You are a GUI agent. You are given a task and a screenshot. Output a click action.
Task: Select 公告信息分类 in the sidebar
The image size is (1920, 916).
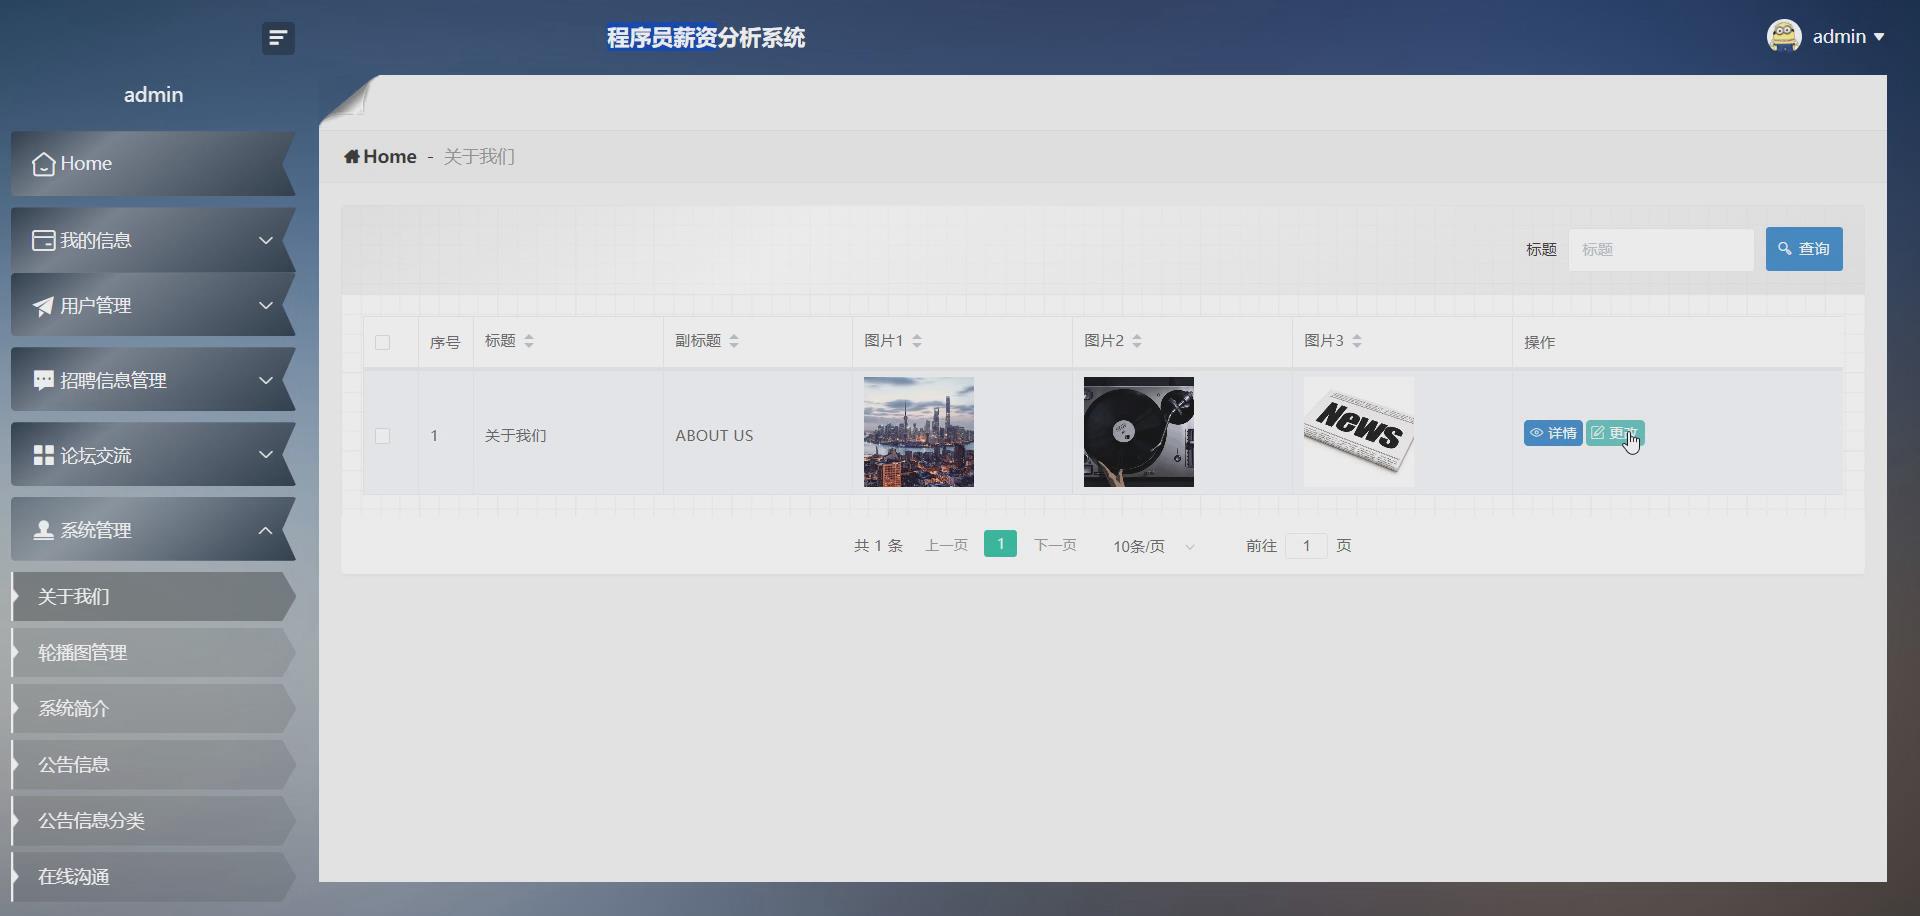click(x=91, y=820)
